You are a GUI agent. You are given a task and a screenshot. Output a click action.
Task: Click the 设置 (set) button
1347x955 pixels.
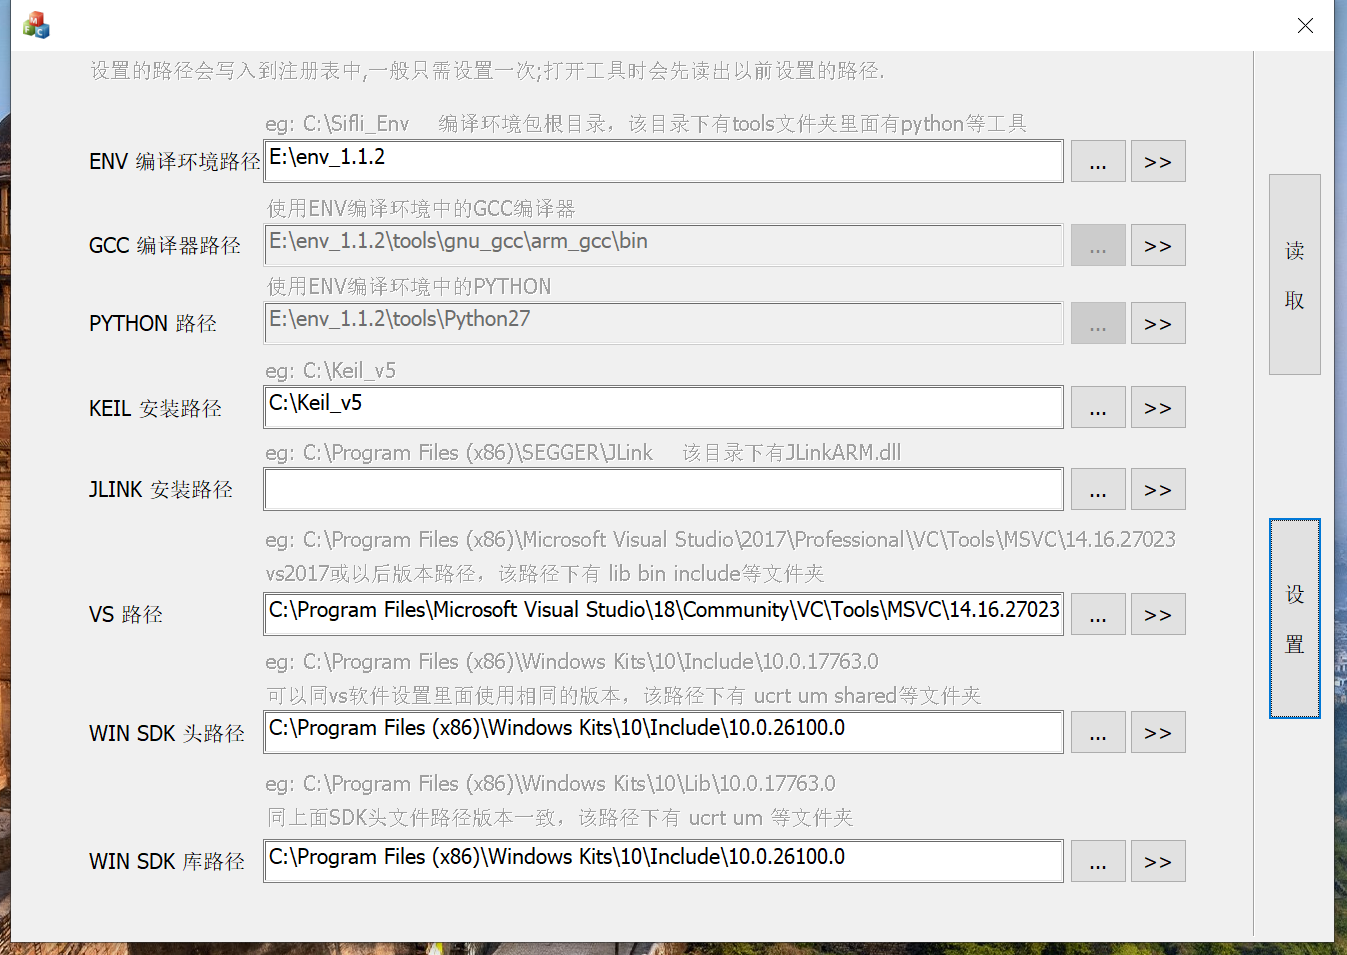tap(1295, 618)
